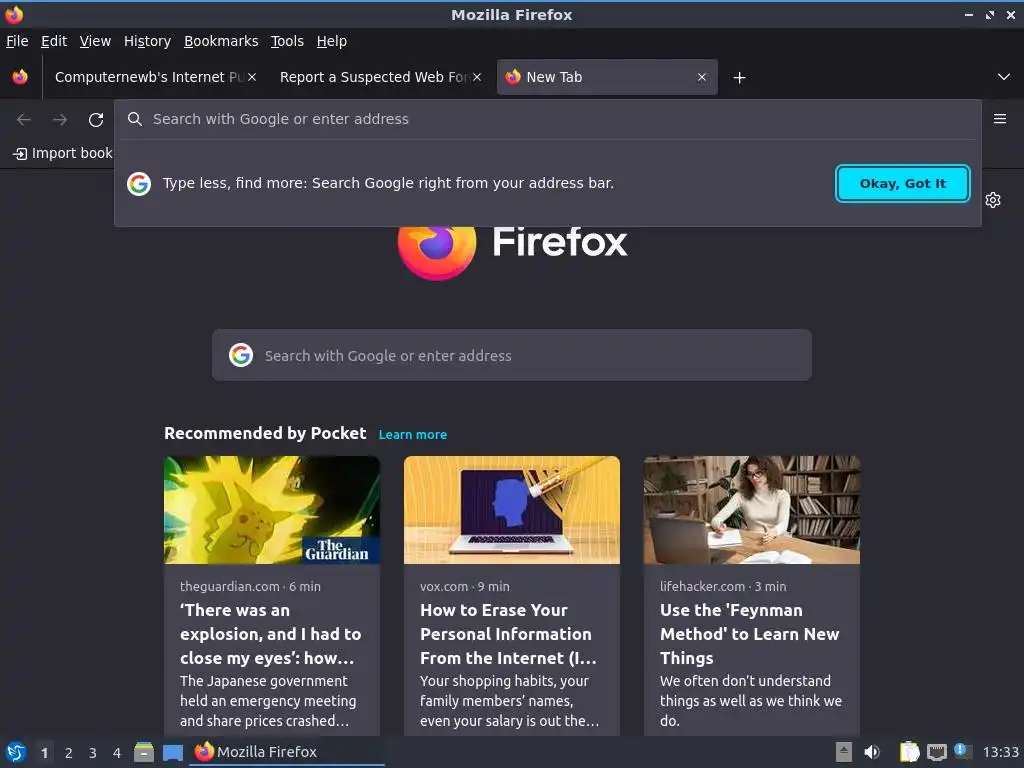Open Use the 'Feynman Method' headline
Image resolution: width=1024 pixels, height=768 pixels.
coord(749,634)
